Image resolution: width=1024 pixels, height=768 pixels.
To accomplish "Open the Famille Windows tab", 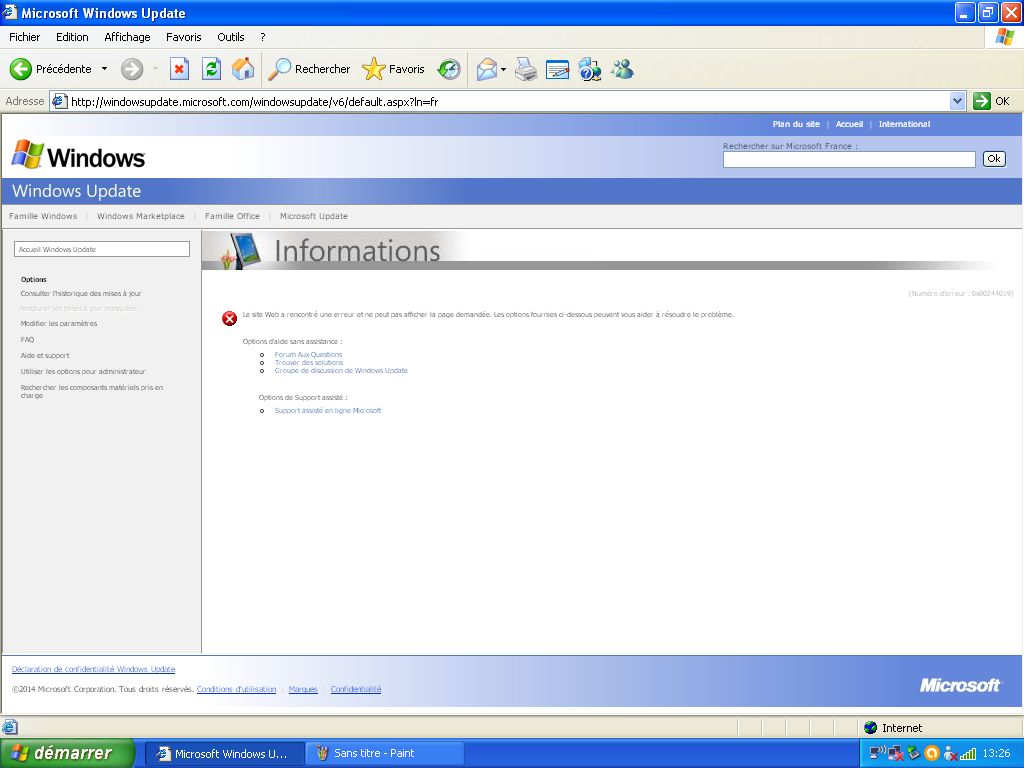I will [x=43, y=216].
